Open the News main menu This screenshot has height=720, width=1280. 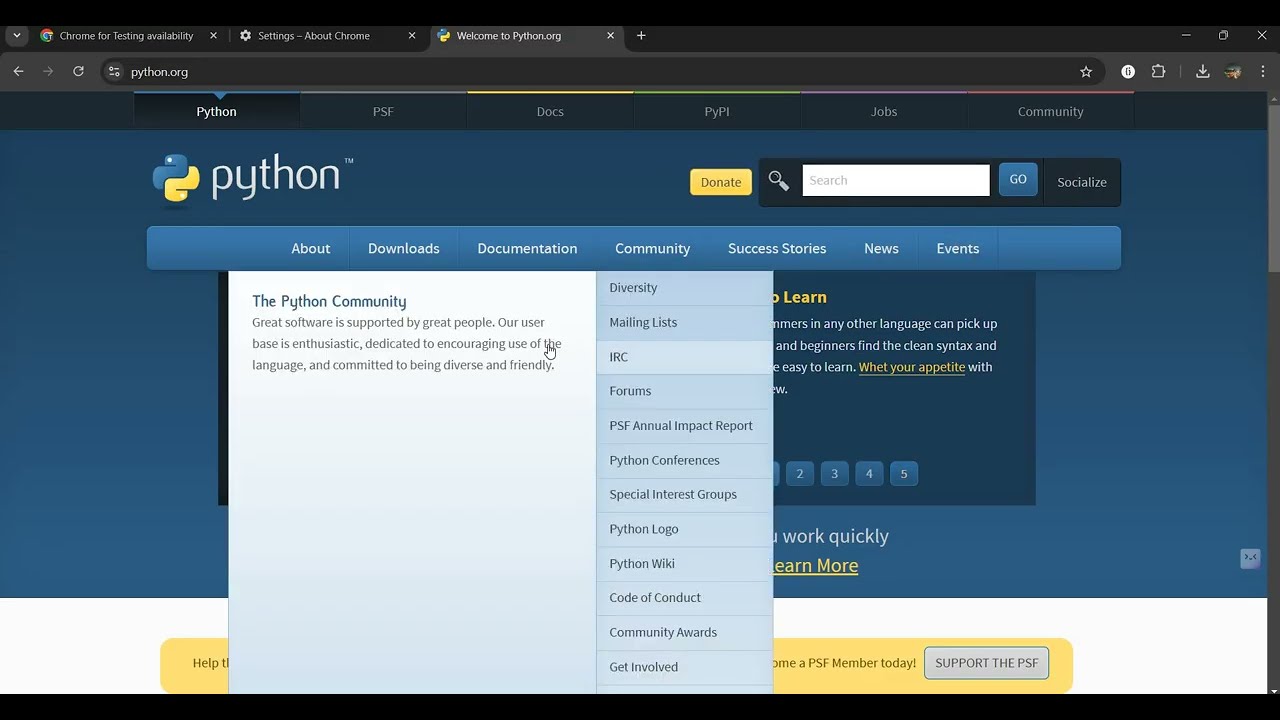pos(881,248)
